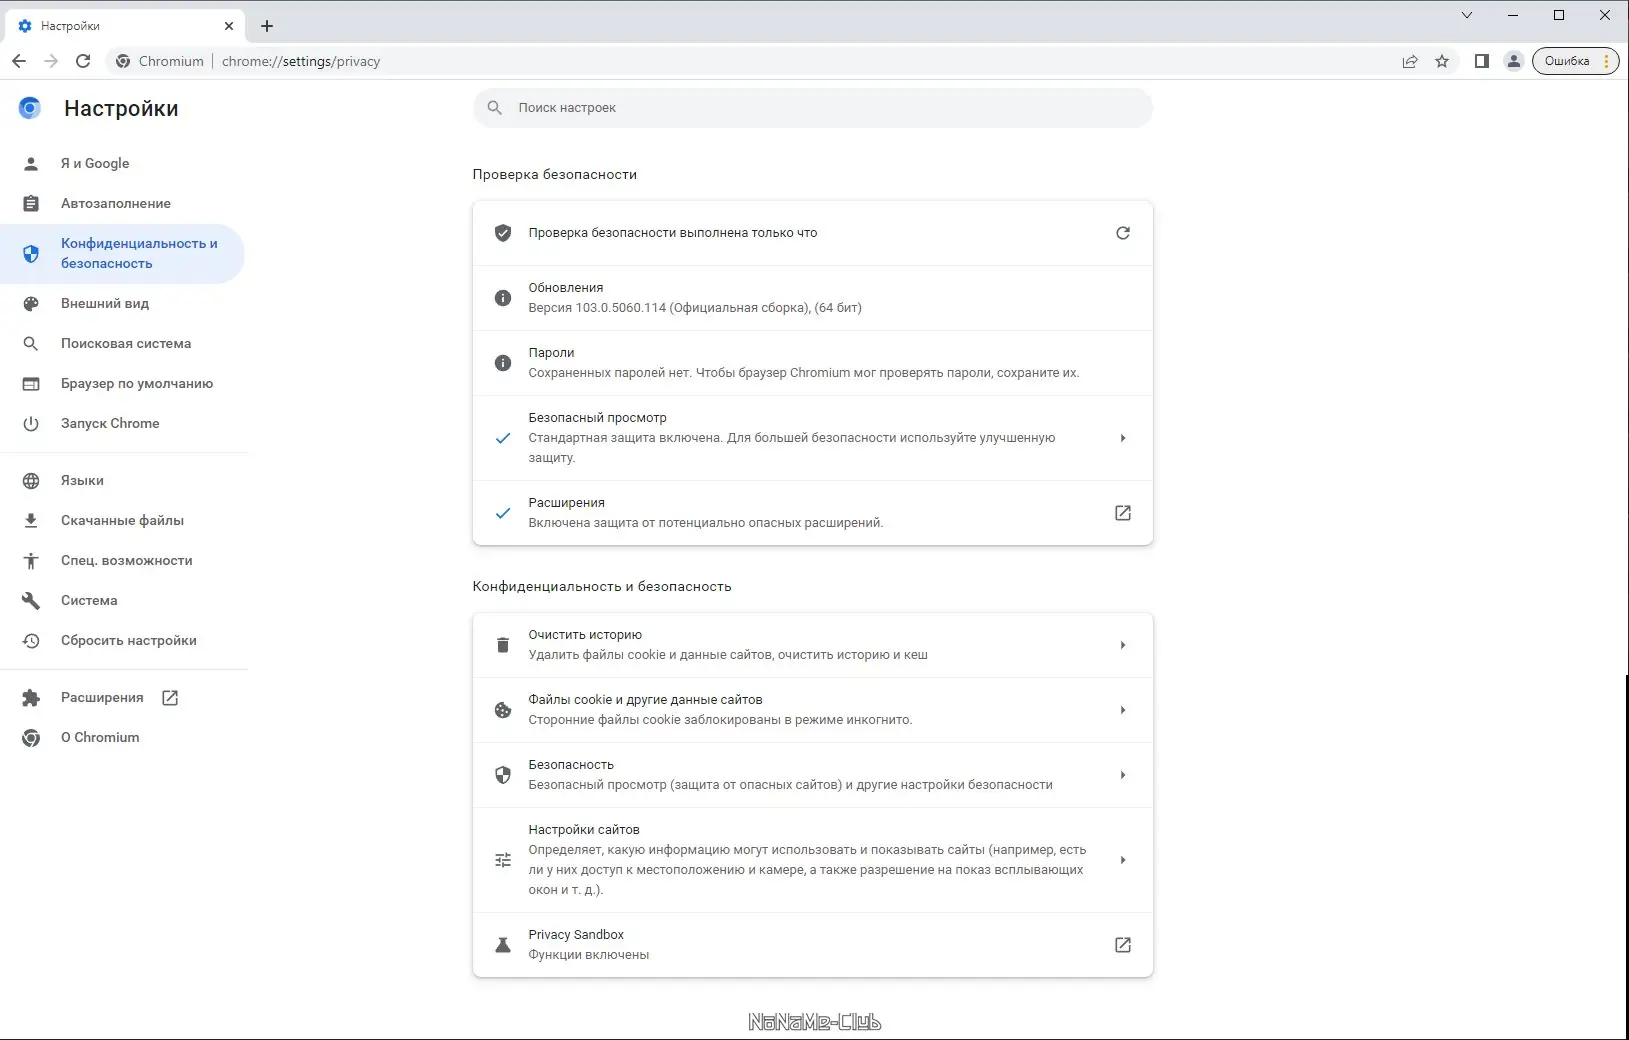The image size is (1629, 1040).
Task: Click the Поиск настроек search field
Action: tap(812, 108)
